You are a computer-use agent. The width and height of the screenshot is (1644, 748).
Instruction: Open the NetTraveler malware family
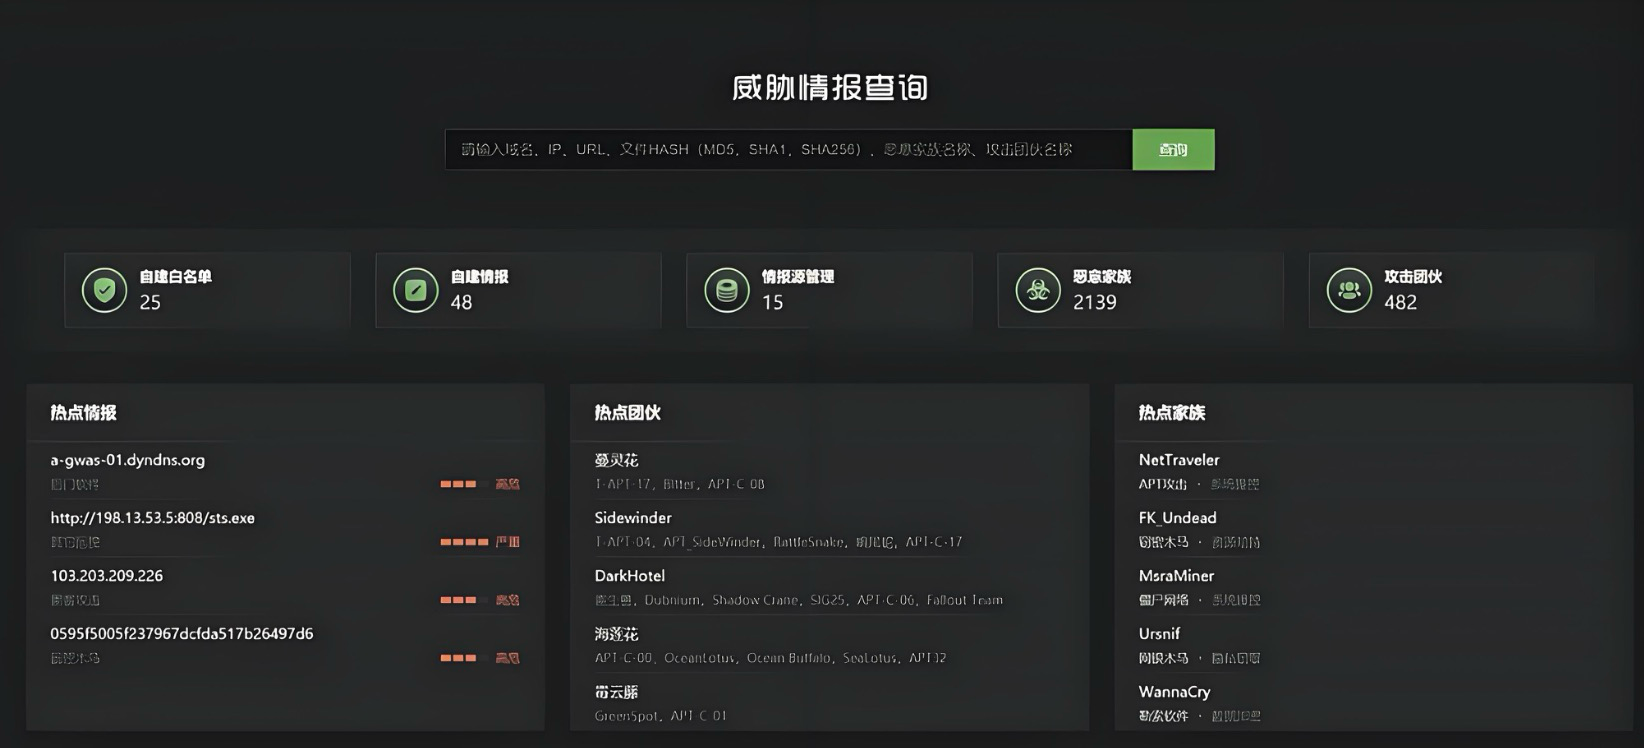pyautogui.click(x=1179, y=460)
